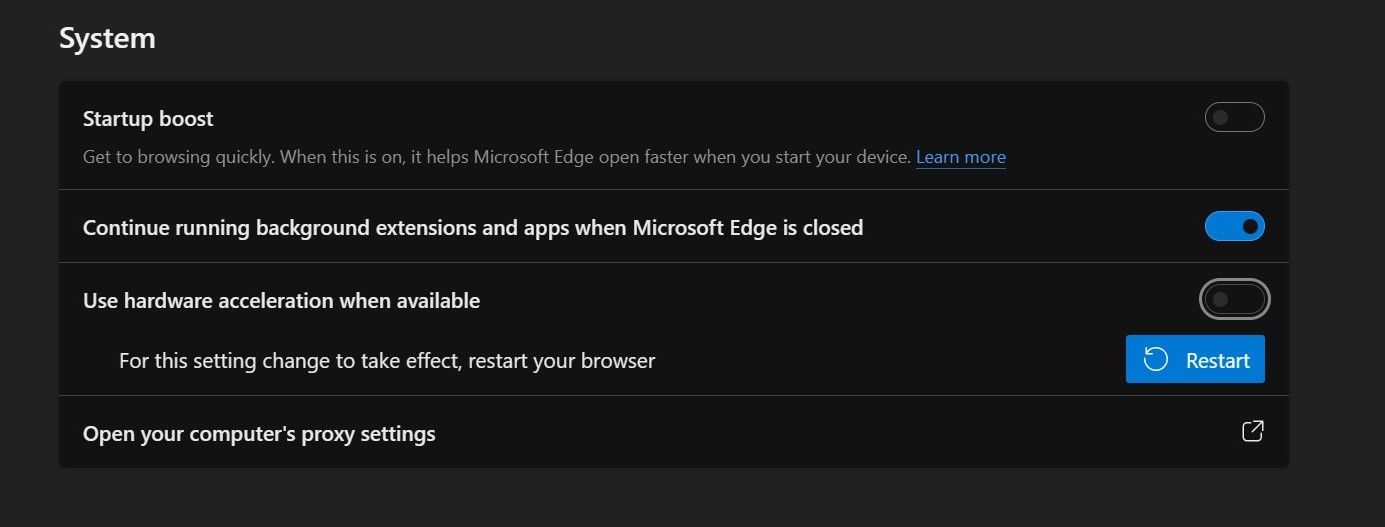Click the Use hardware acceleration label
The image size is (1385, 527).
click(x=281, y=301)
